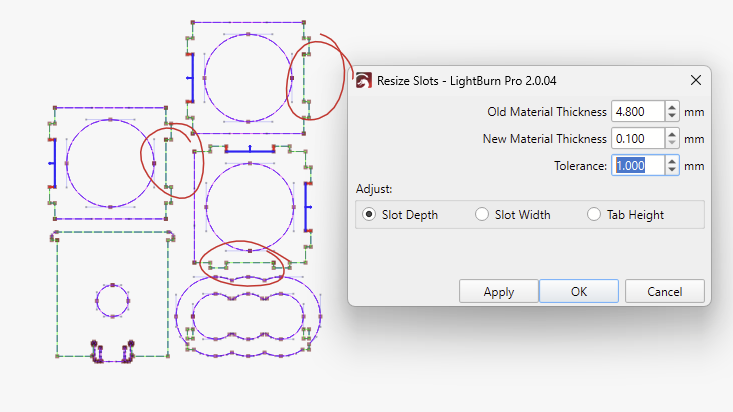Click the LightBurn icon in dialog title bar
Image resolution: width=733 pixels, height=412 pixels.
click(x=362, y=79)
